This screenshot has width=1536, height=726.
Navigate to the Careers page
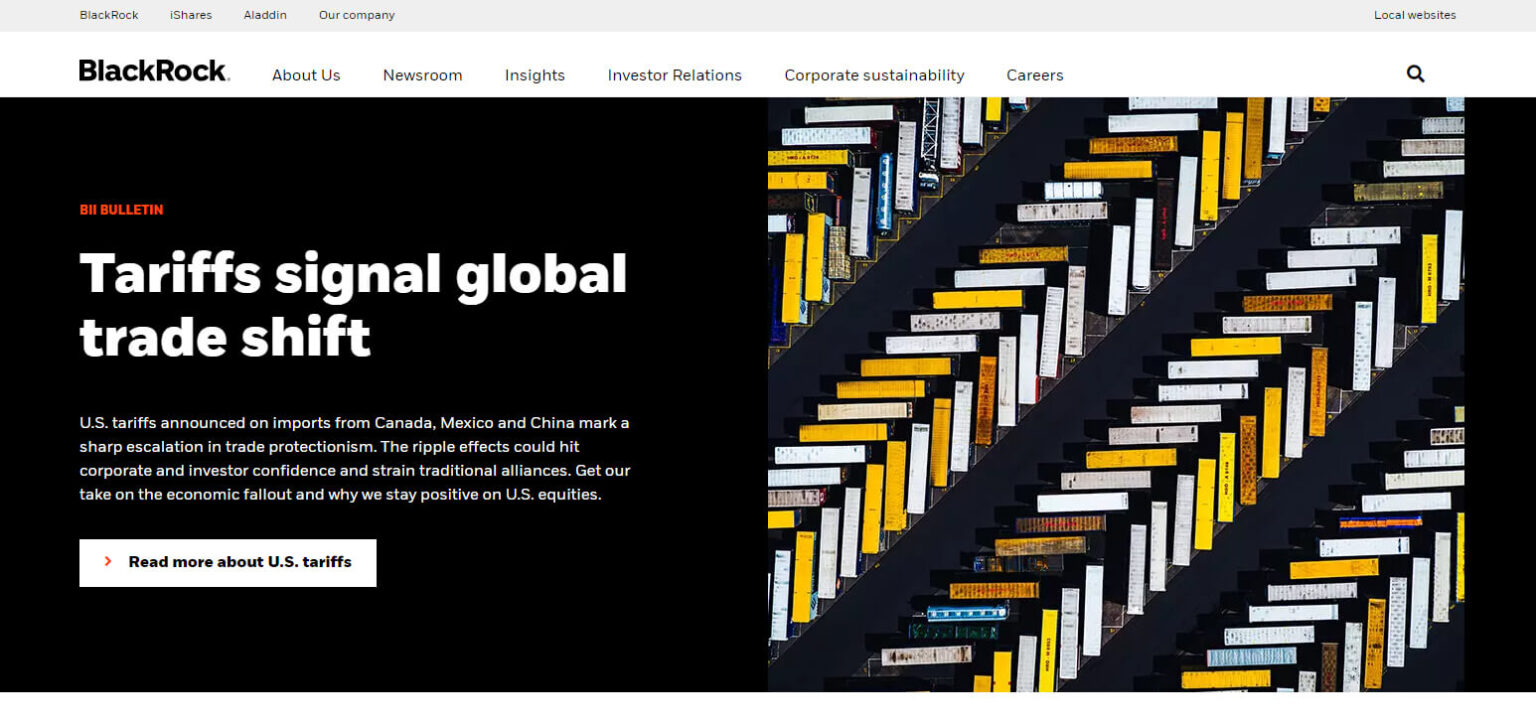click(x=1034, y=75)
